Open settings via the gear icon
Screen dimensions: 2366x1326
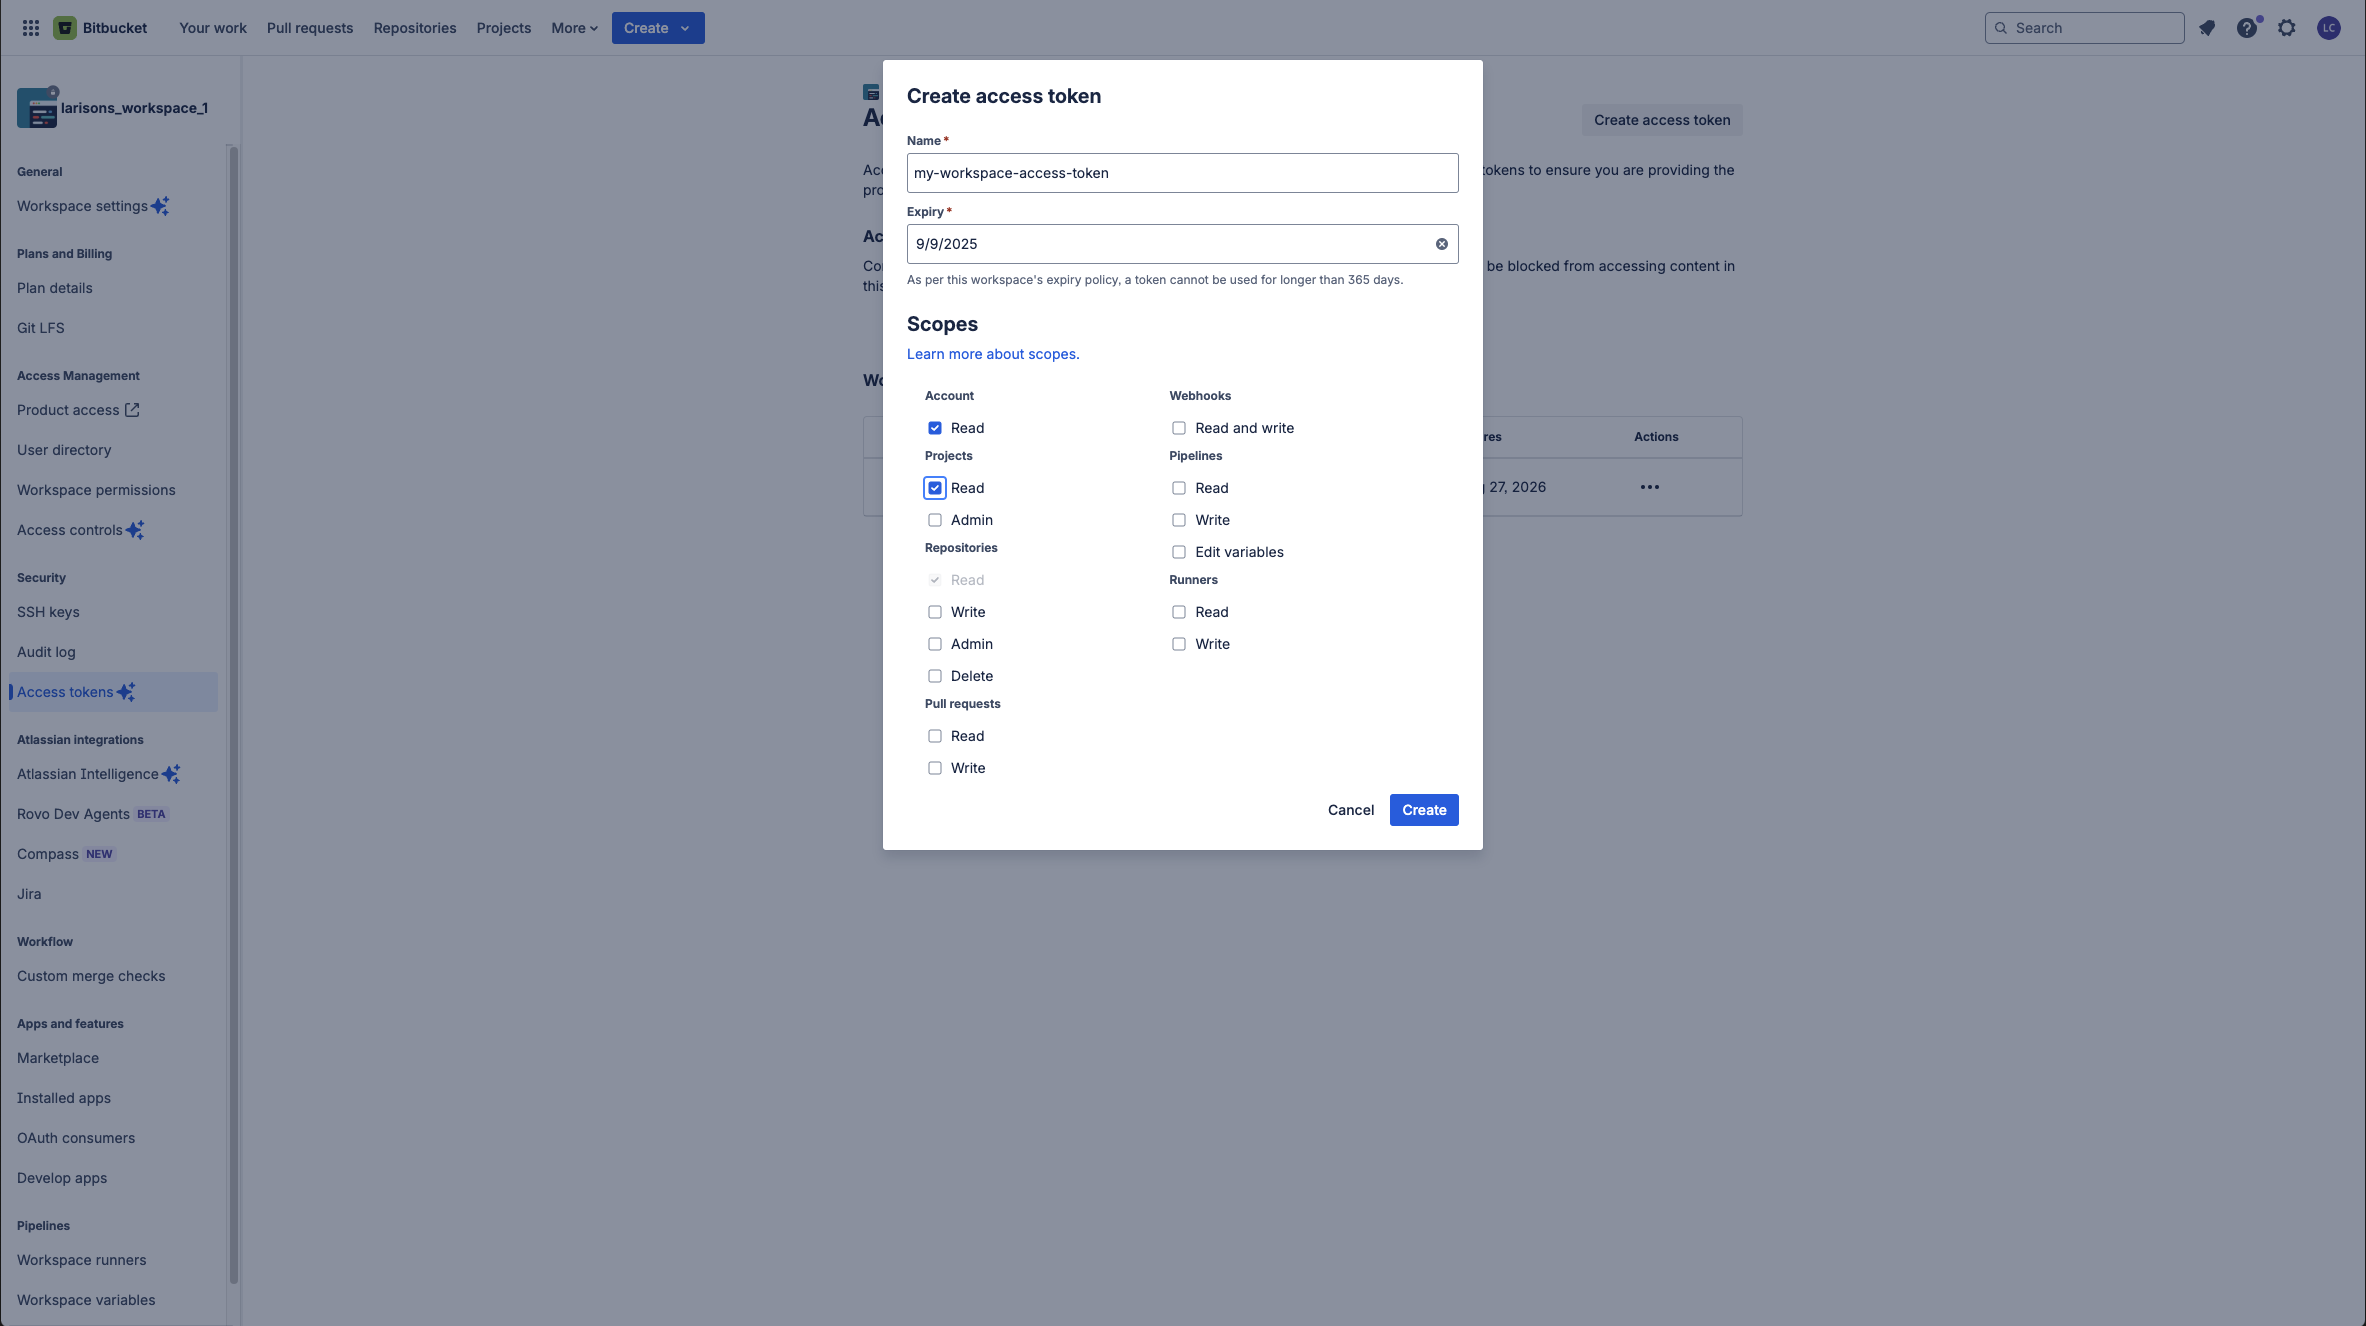(x=2287, y=28)
